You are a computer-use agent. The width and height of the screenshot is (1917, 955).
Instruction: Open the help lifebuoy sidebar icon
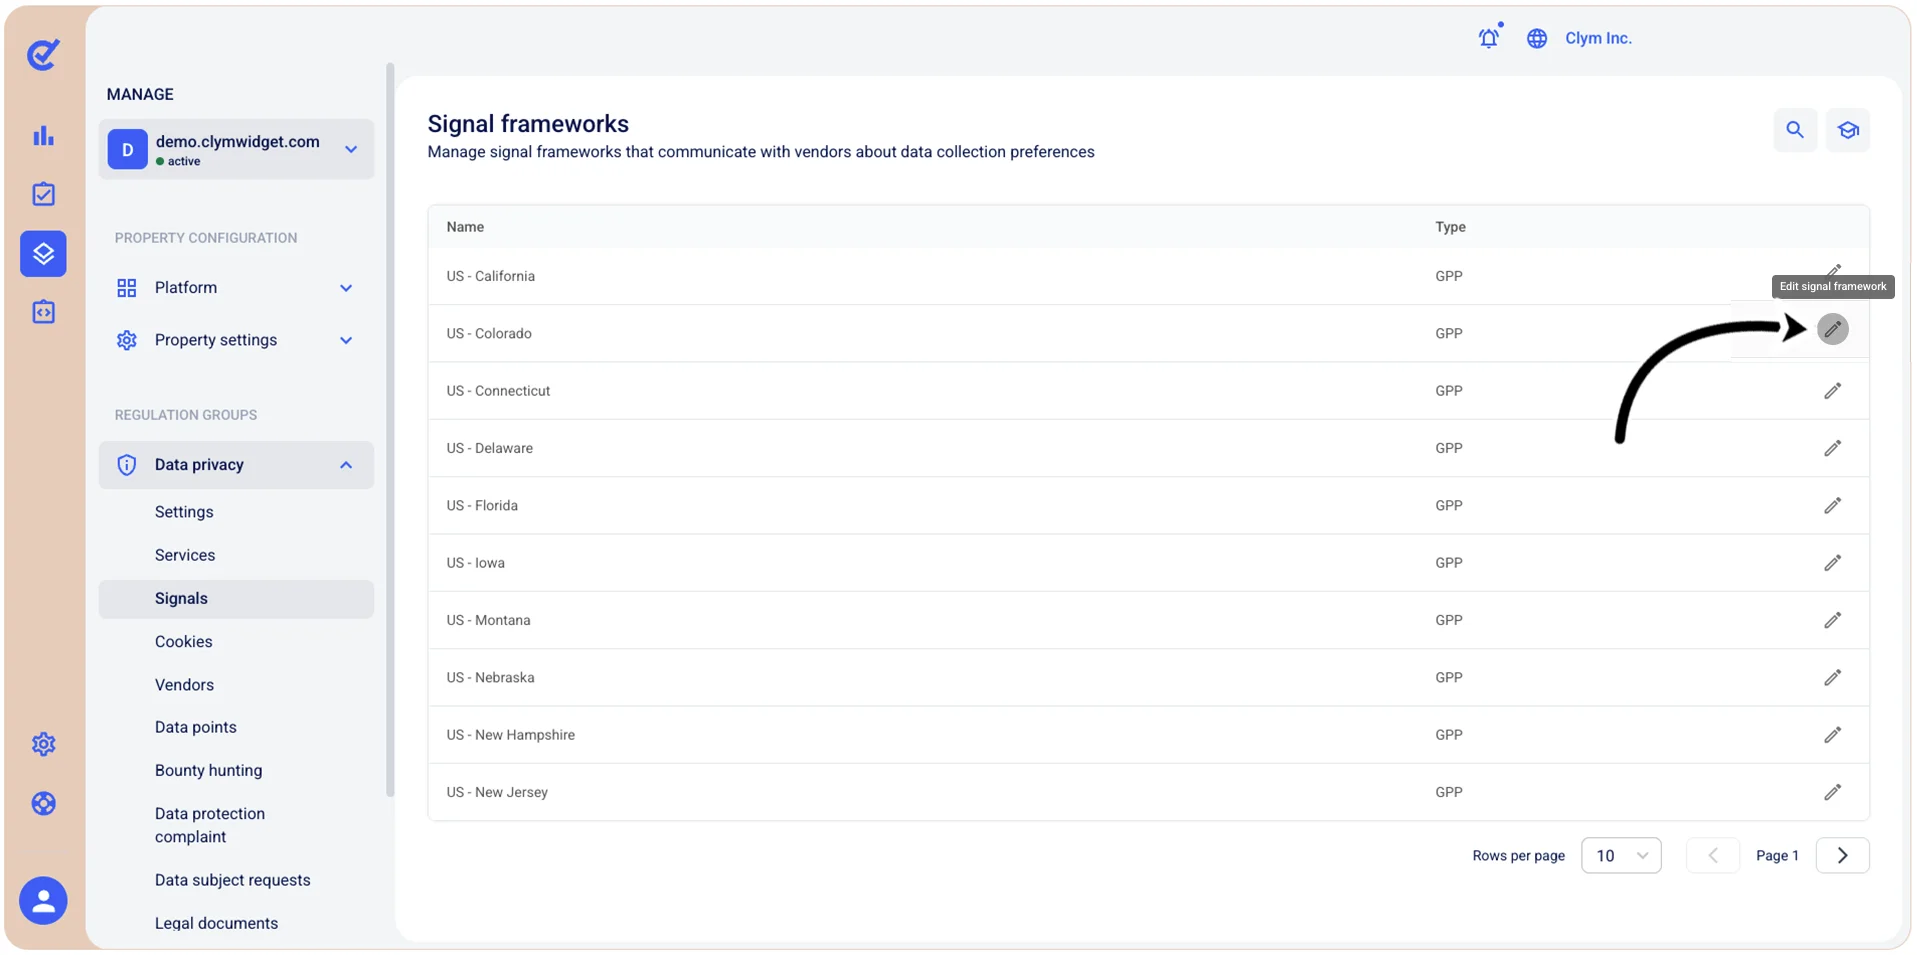(43, 803)
